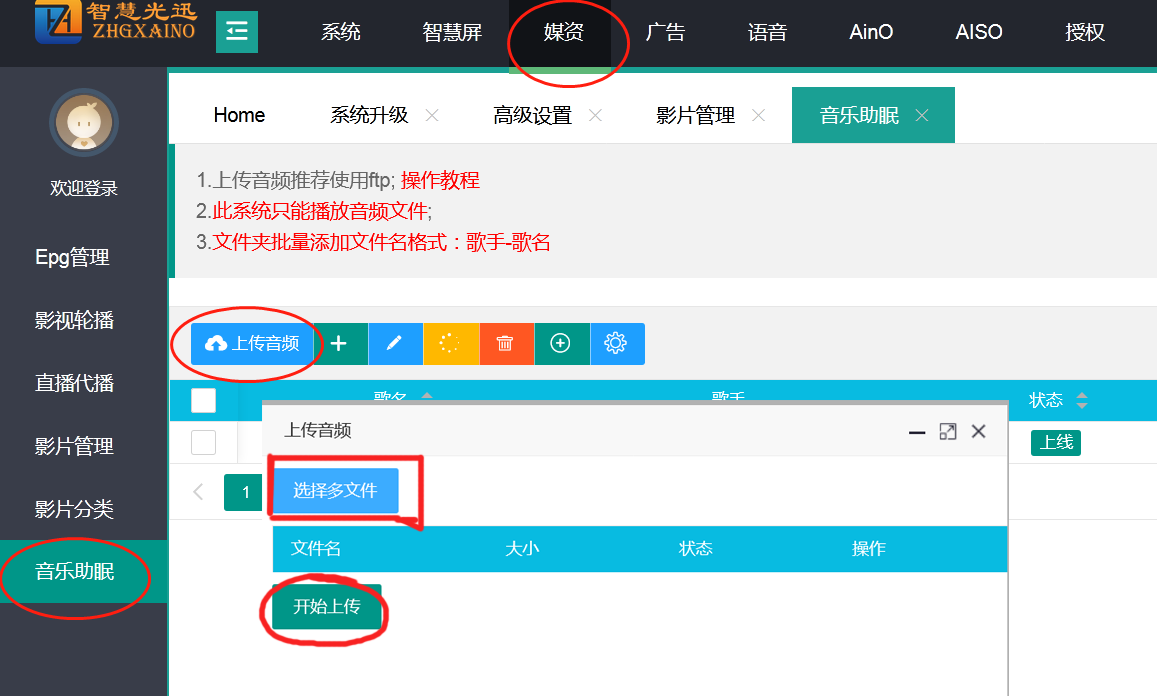
Task: Click the orange trash delete icon
Action: click(x=505, y=344)
